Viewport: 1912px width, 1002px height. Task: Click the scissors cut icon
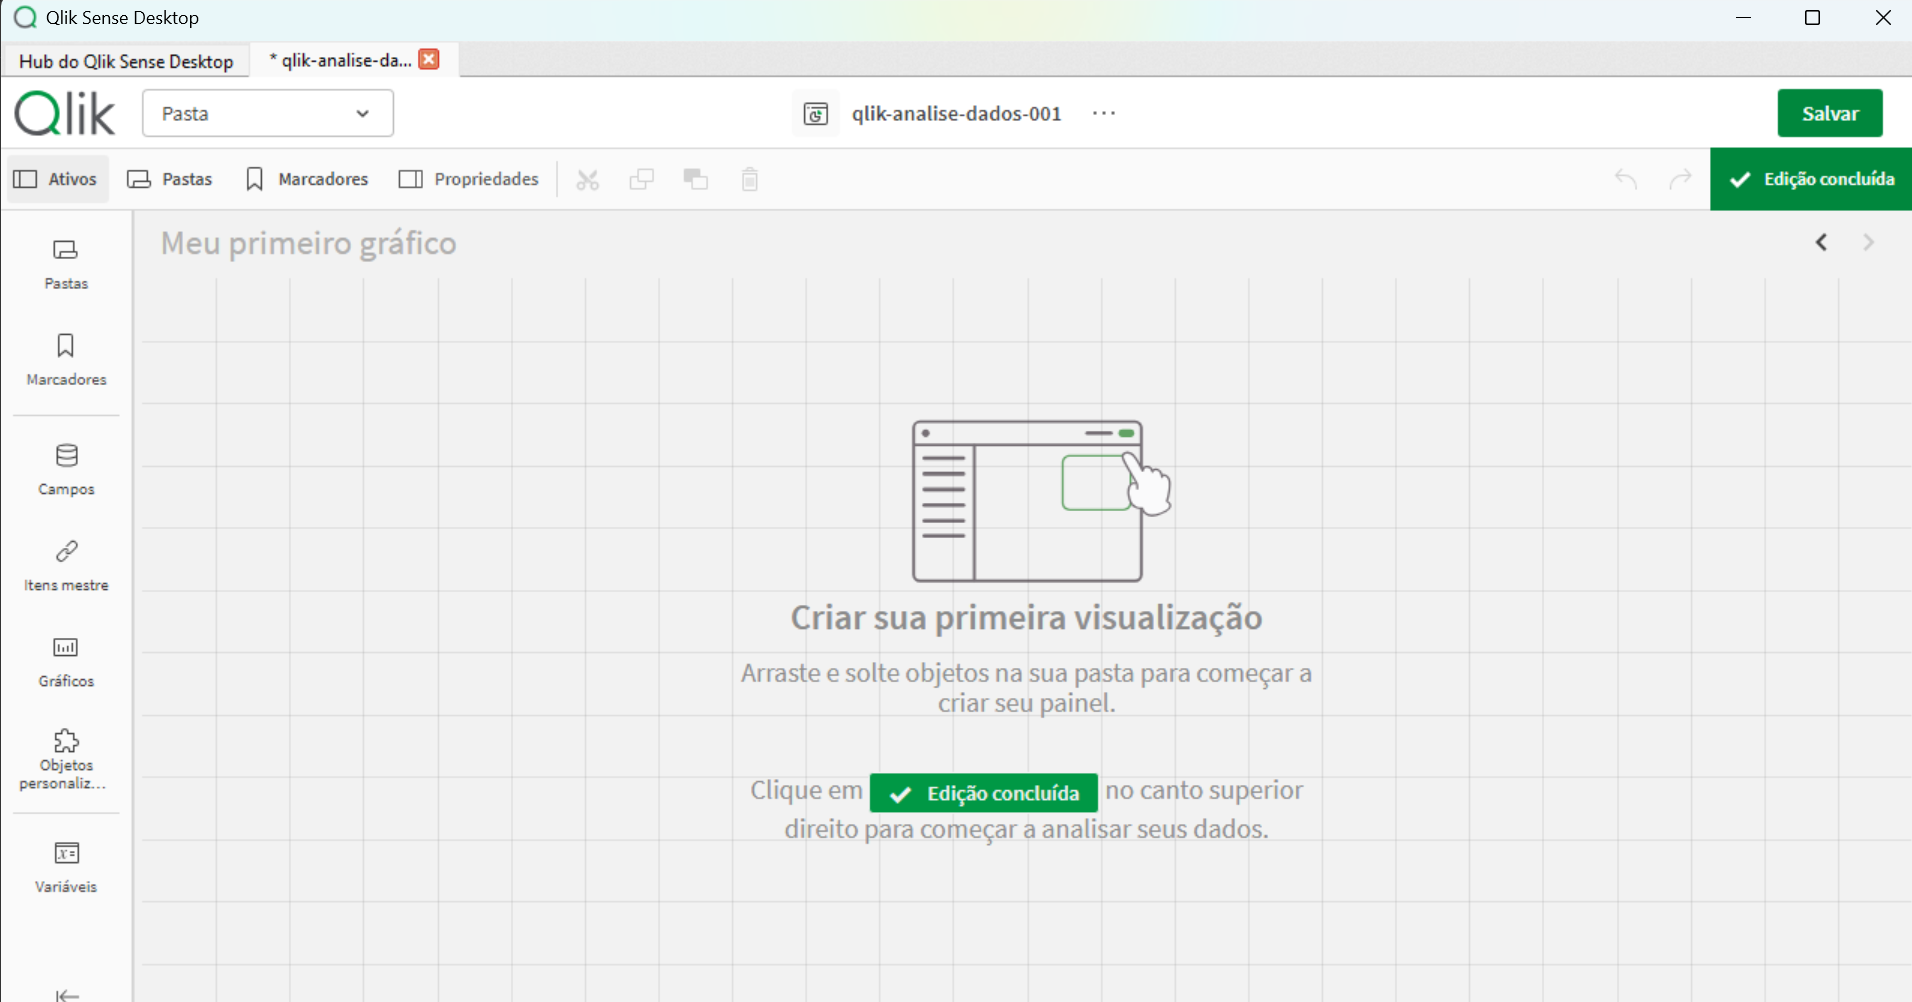[x=588, y=180]
